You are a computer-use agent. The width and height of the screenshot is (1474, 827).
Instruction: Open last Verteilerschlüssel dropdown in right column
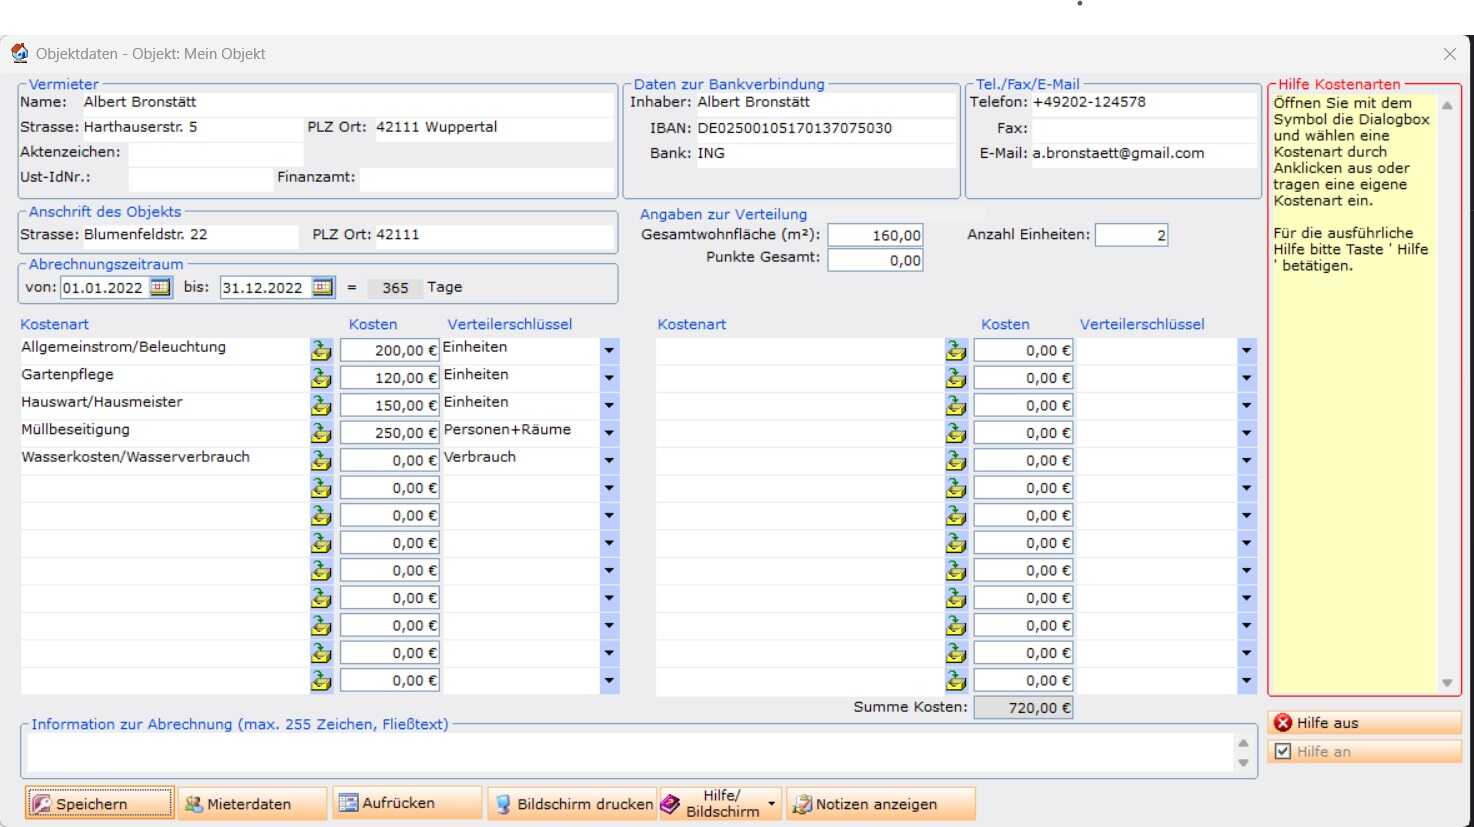click(1246, 680)
